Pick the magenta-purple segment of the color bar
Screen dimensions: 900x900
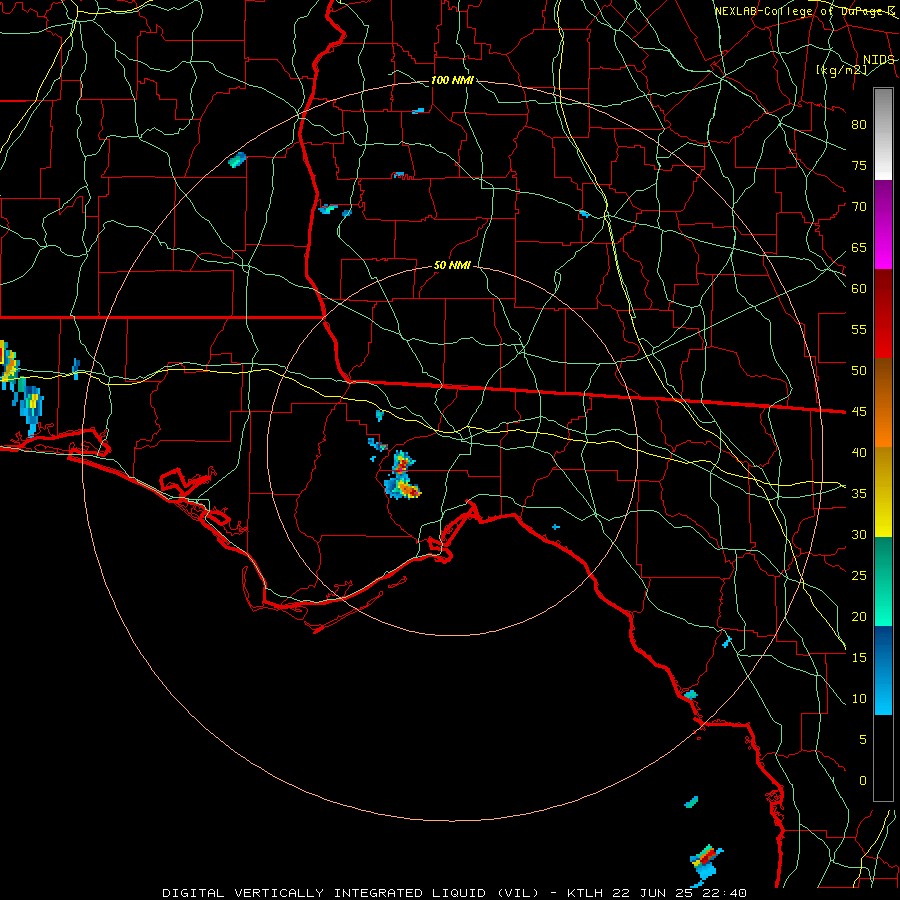(883, 224)
